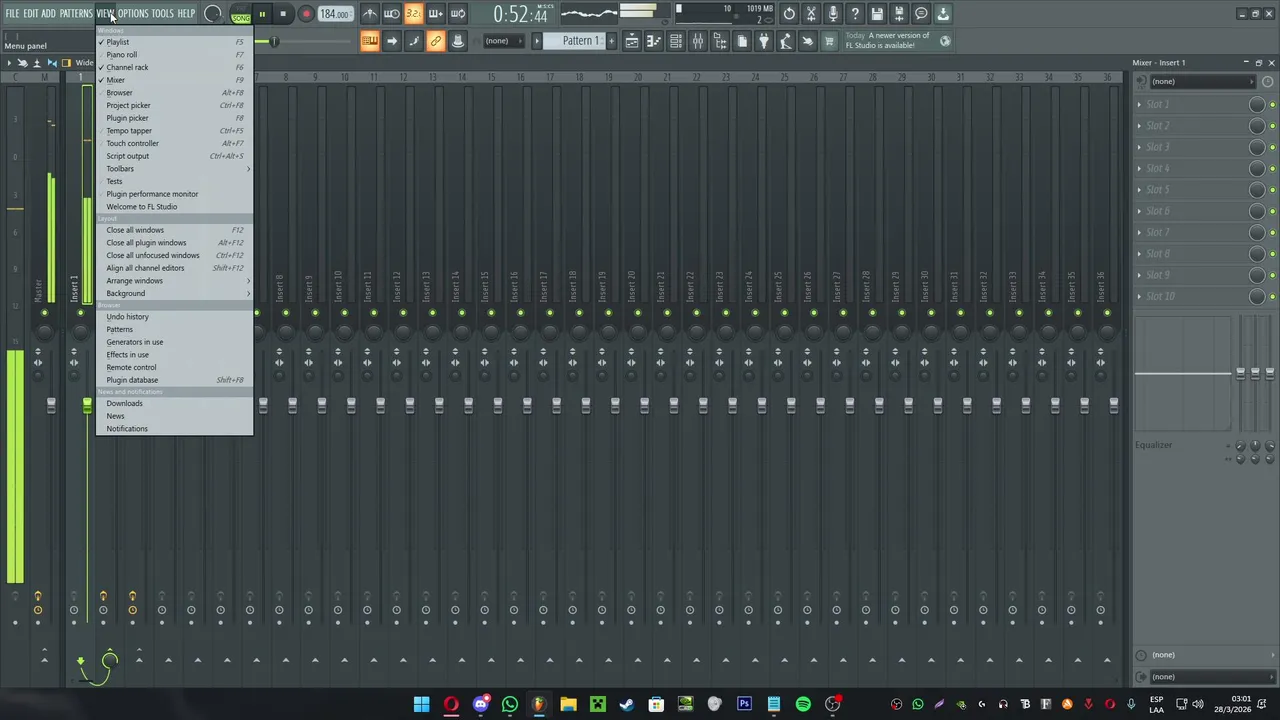Image resolution: width=1280 pixels, height=720 pixels.
Task: Open the TOOLS menu
Action: tap(162, 14)
